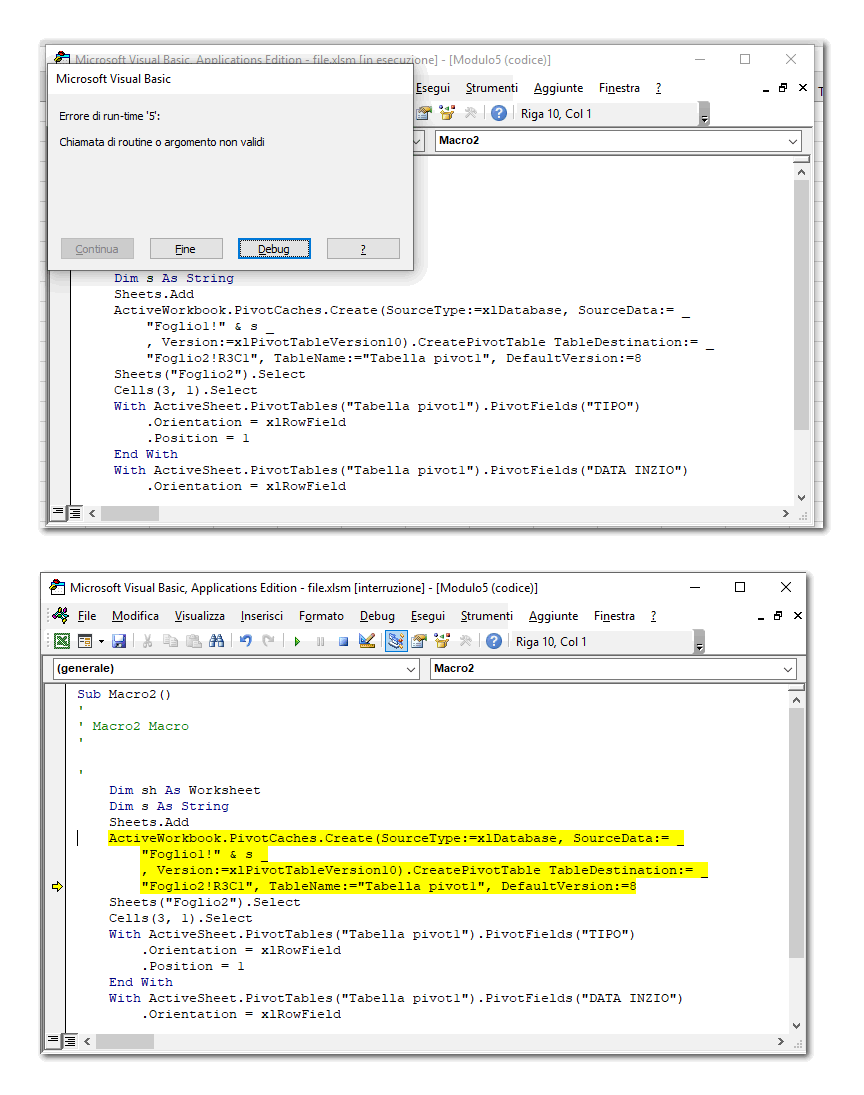Click Full Module View toggle in lower window
This screenshot has height=1095, width=864.
pyautogui.click(x=70, y=1041)
